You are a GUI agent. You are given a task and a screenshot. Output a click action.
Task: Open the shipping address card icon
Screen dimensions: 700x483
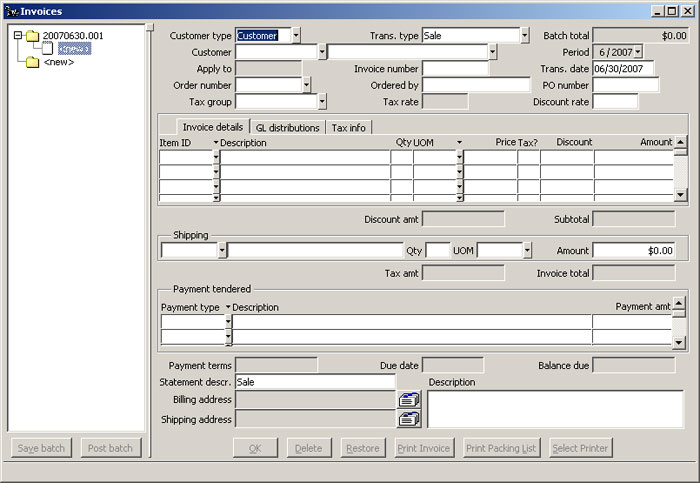409,419
